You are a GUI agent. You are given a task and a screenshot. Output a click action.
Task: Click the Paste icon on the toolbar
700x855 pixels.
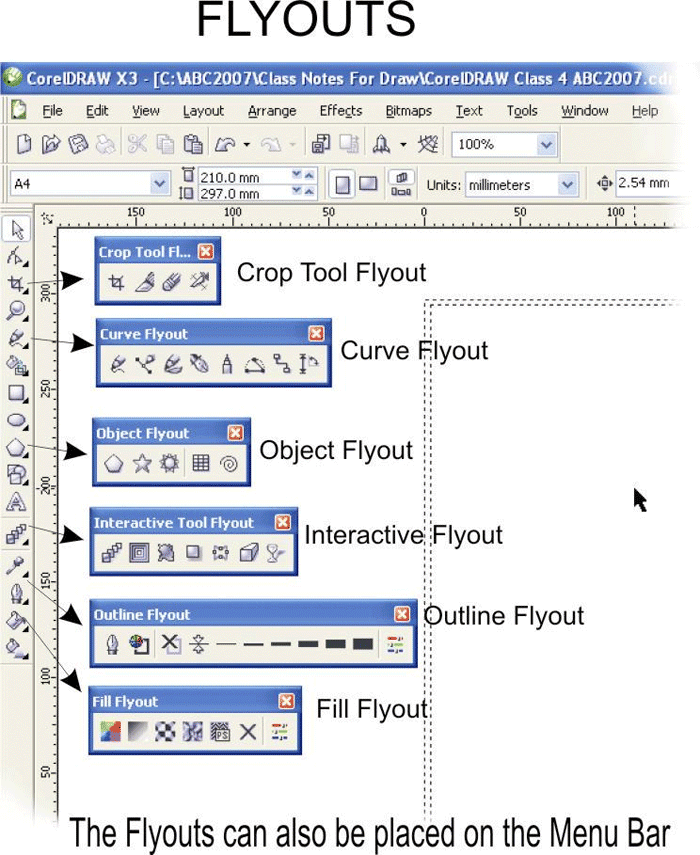coord(192,144)
